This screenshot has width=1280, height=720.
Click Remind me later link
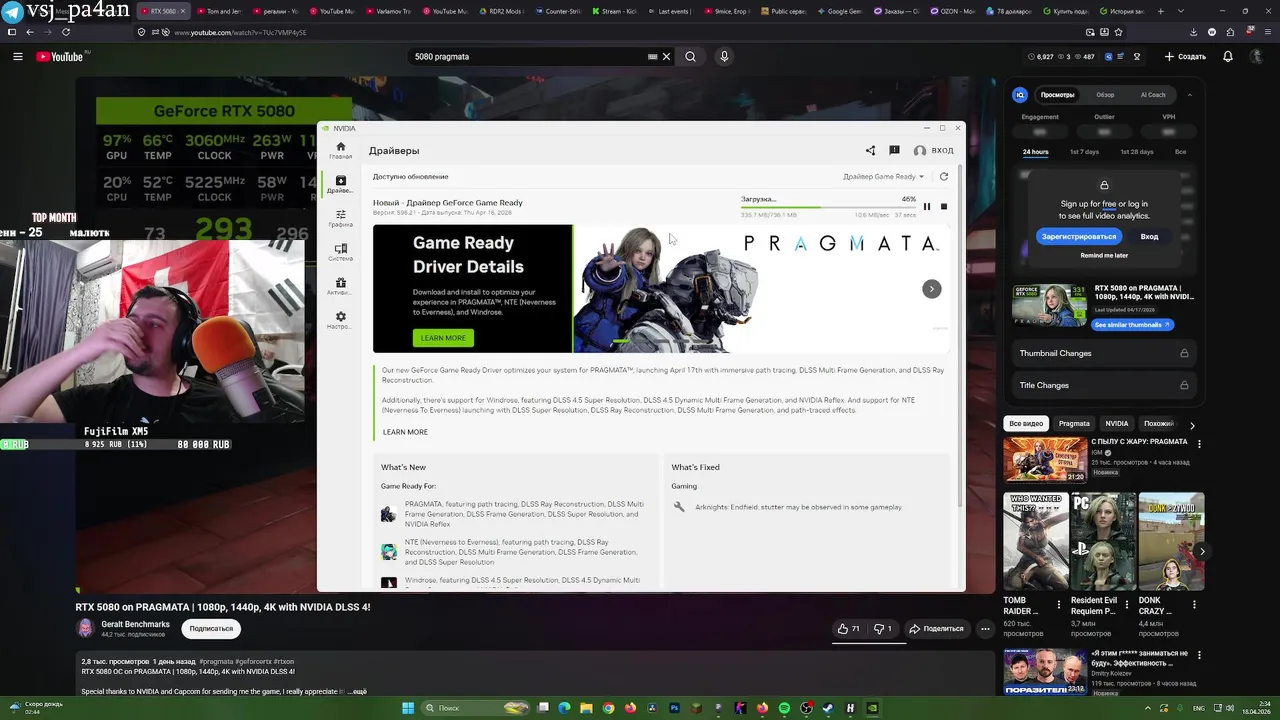[1104, 256]
